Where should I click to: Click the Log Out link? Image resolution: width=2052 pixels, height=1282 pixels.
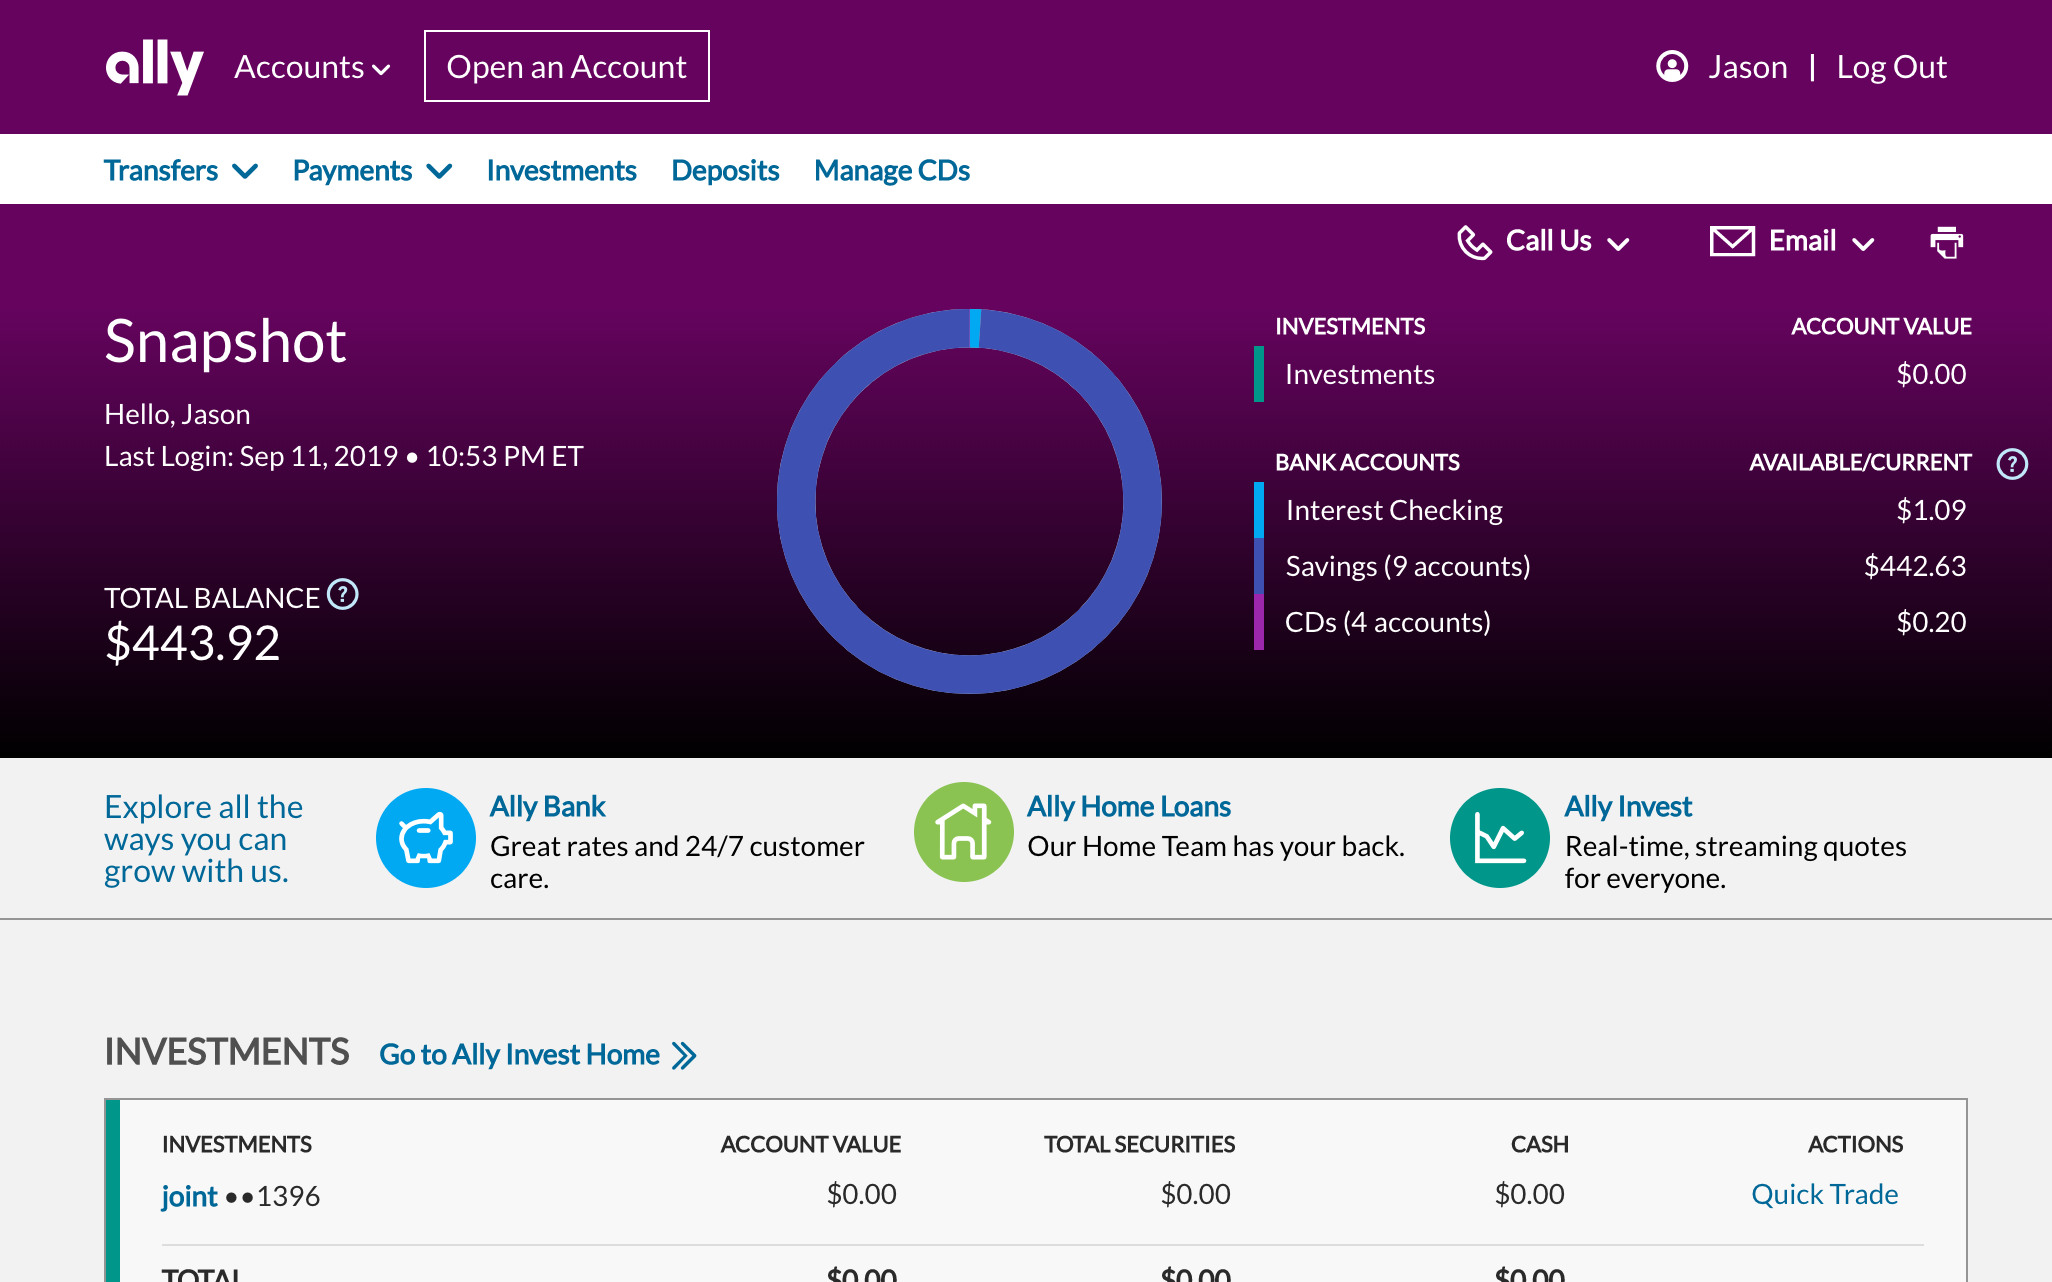1891,67
